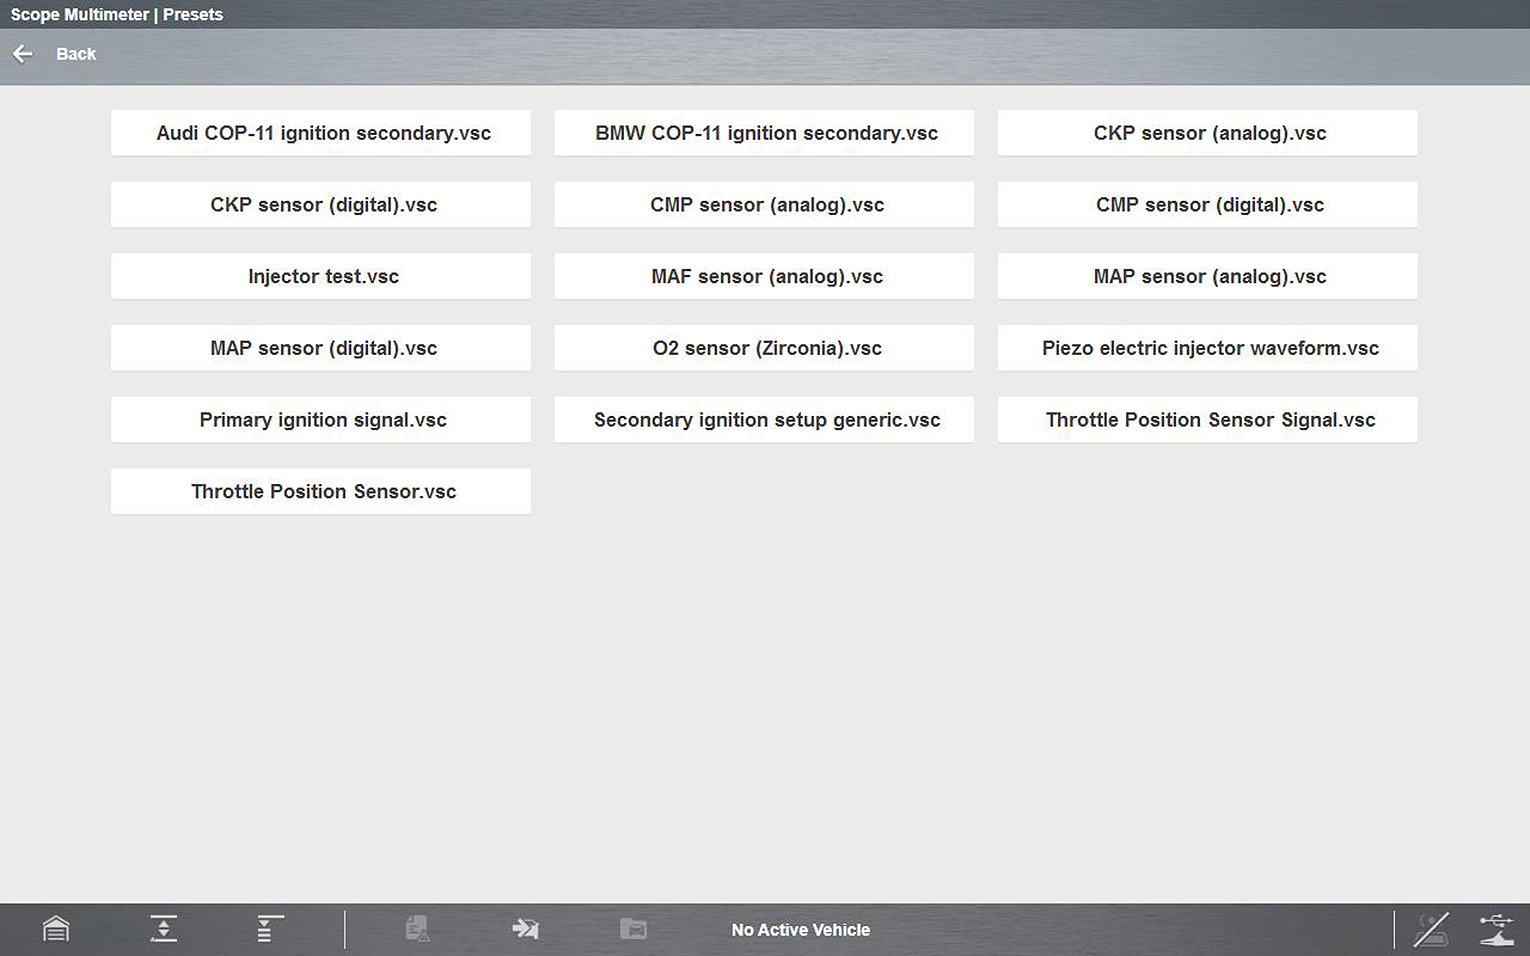
Task: Click the document with warning icon
Action: pyautogui.click(x=418, y=929)
